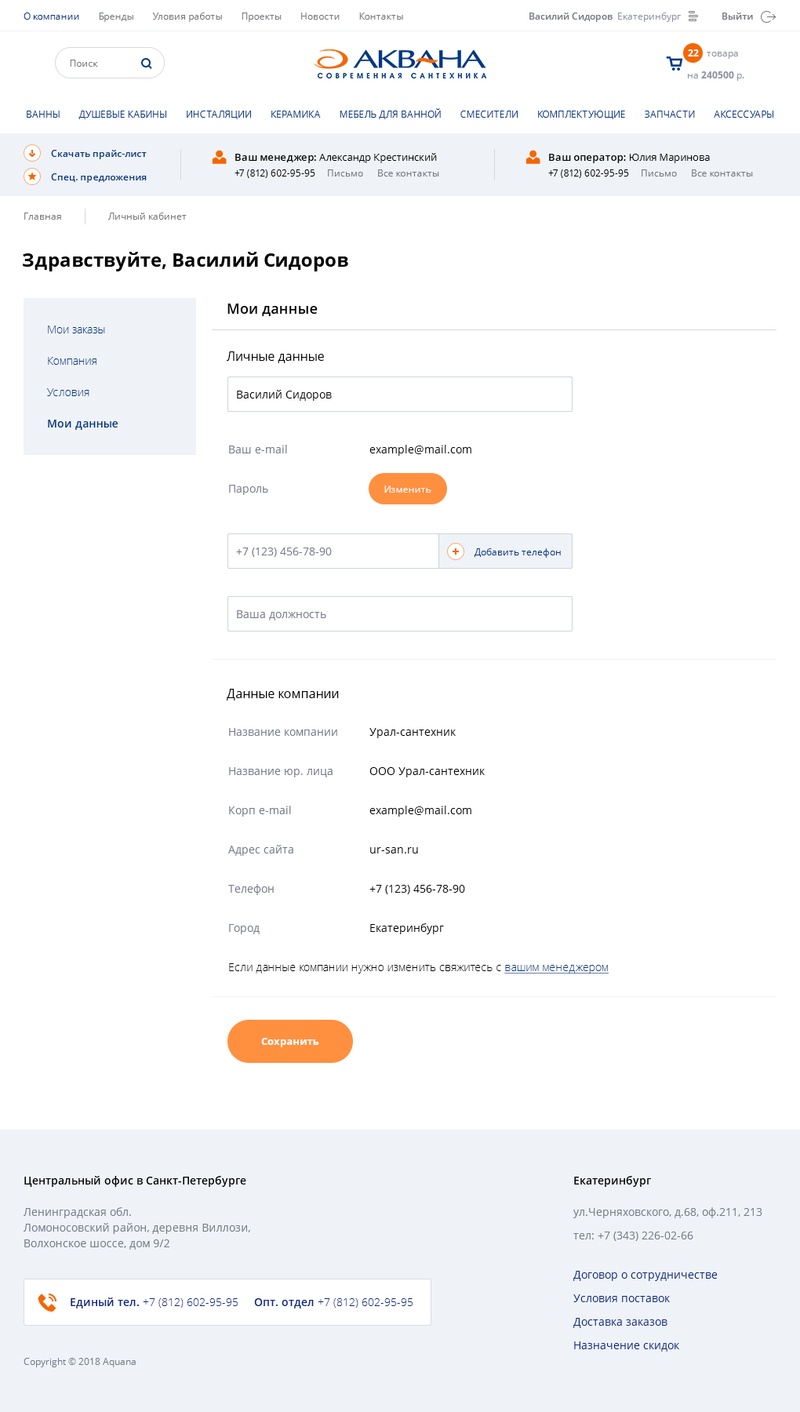Click the city selector icon next to Екатеринбург
This screenshot has width=800, height=1412.
pos(693,16)
